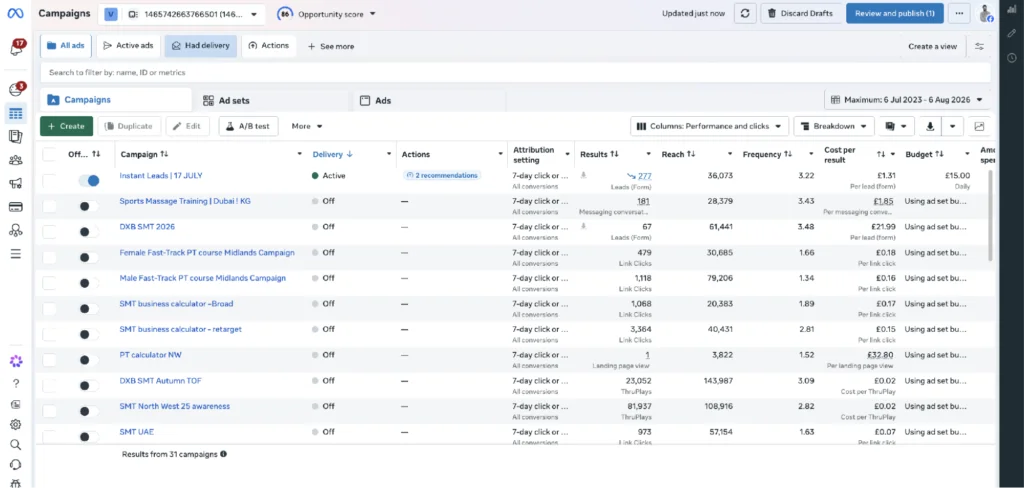Toggle on Sports Massage Training Dubai campaign
The width and height of the screenshot is (1024, 488).
pyautogui.click(x=89, y=206)
